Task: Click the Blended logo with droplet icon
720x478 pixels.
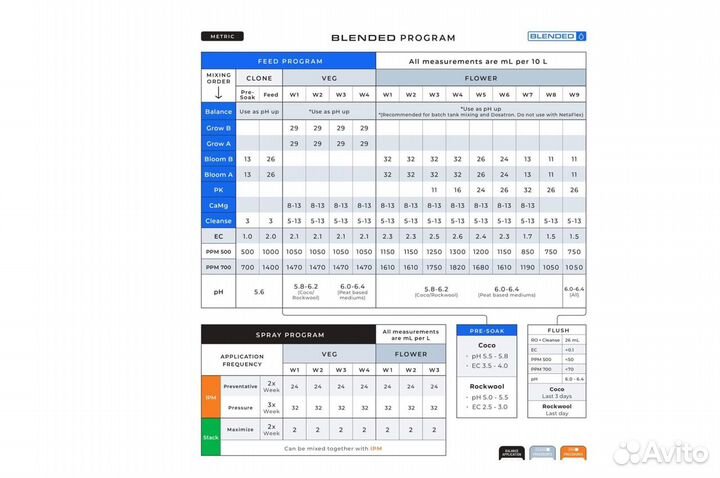Action: [557, 36]
